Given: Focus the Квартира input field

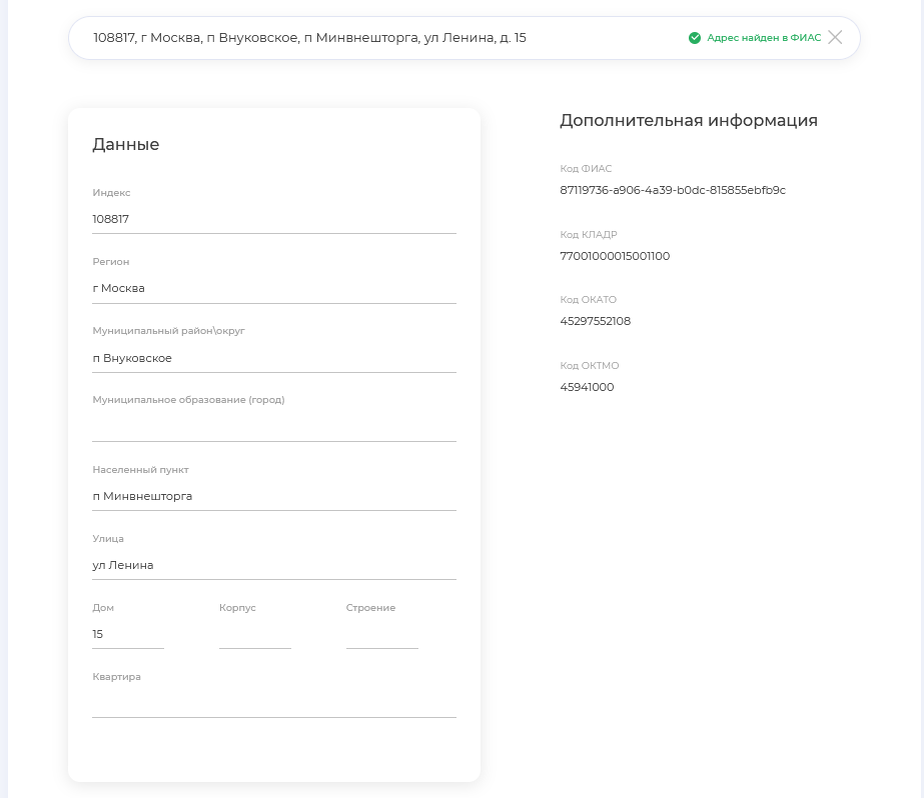Looking at the screenshot, I should pyautogui.click(x=273, y=703).
